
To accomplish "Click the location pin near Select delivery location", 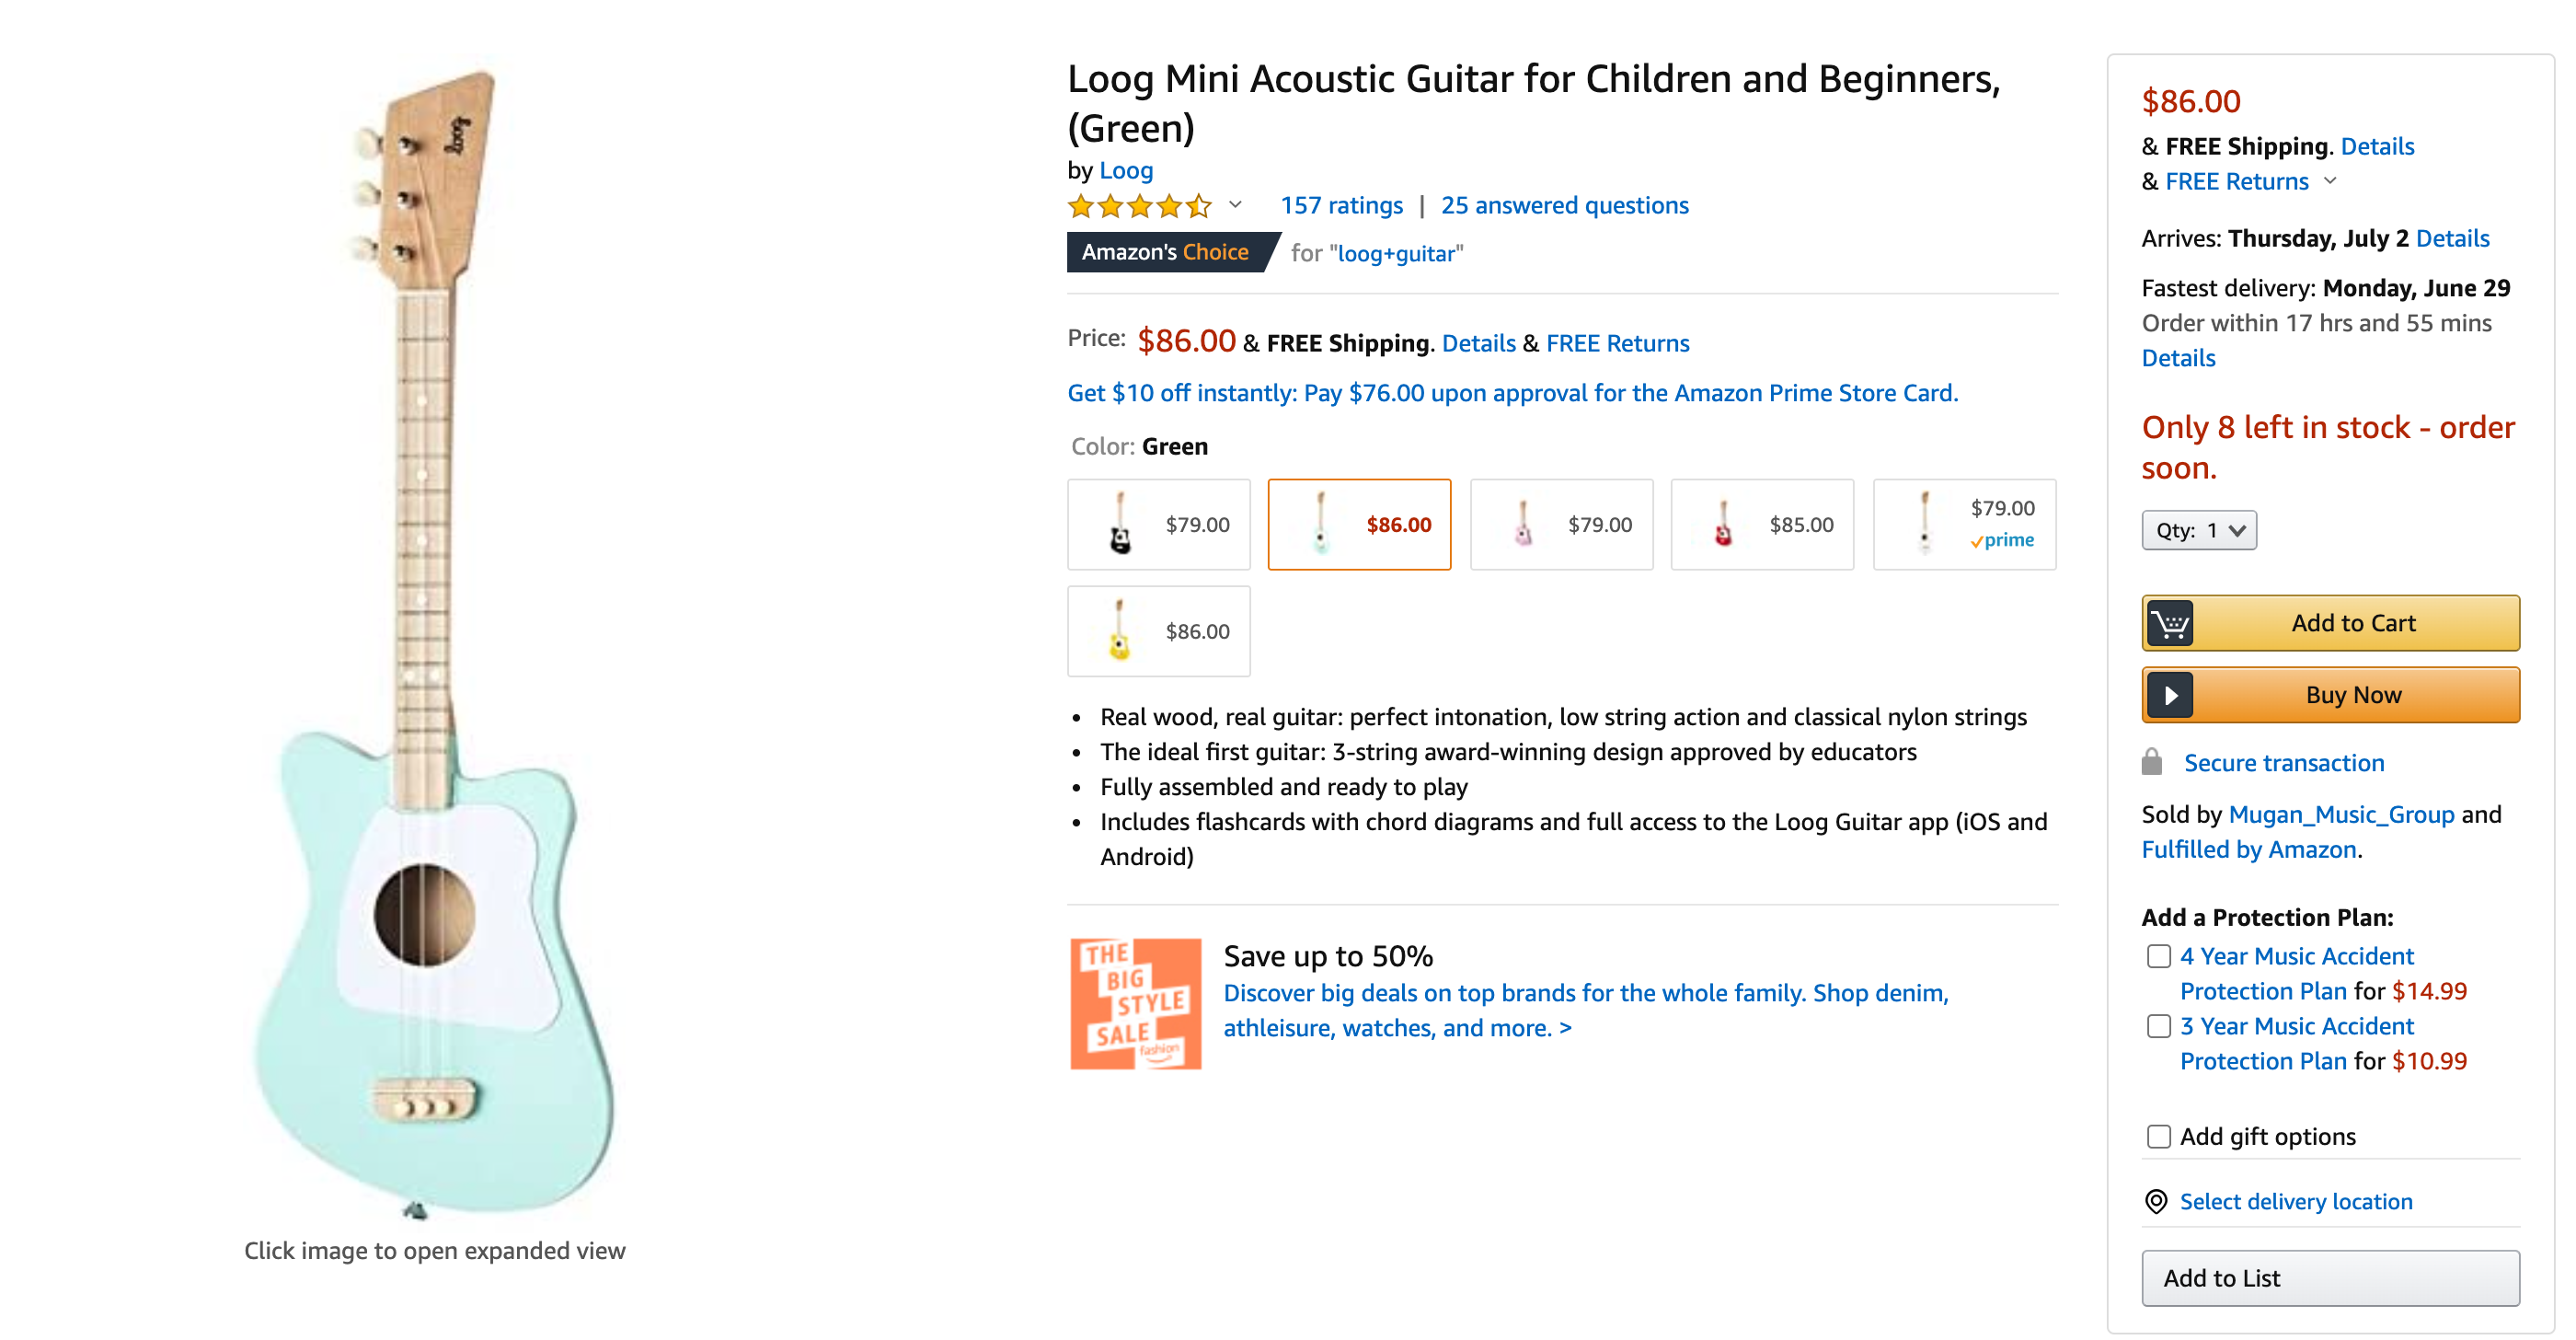I will point(2156,1201).
